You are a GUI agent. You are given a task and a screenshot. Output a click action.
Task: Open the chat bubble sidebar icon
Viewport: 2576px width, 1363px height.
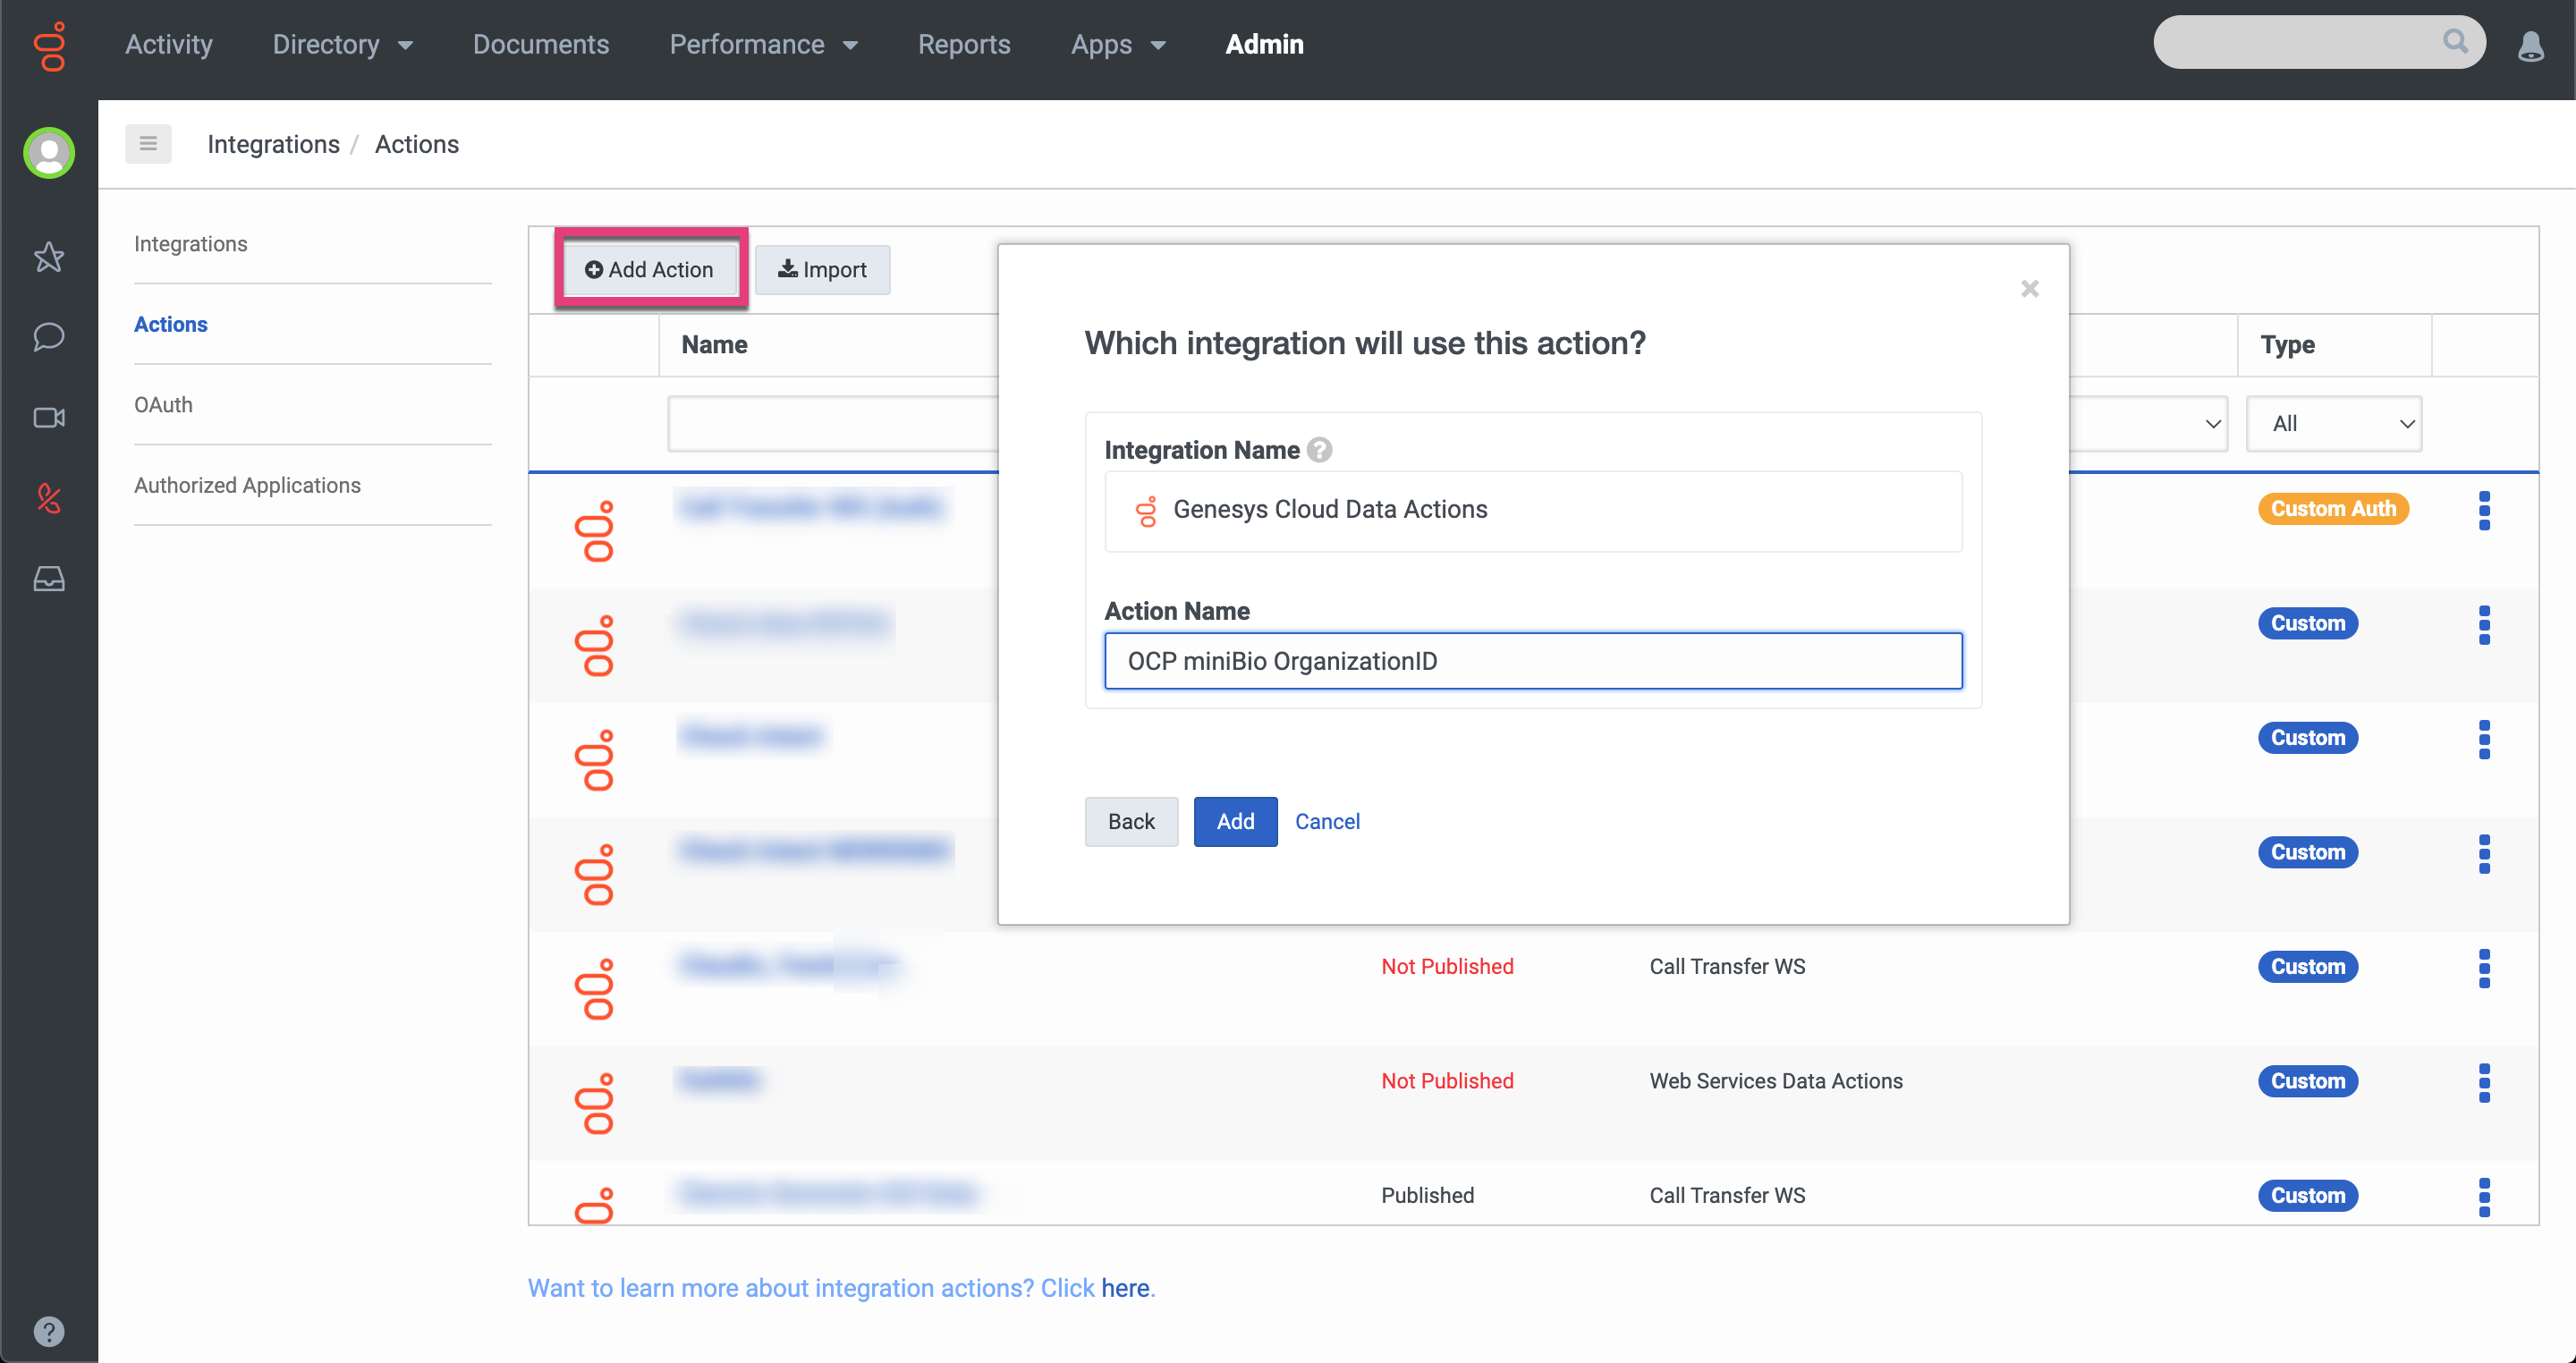pos(49,337)
